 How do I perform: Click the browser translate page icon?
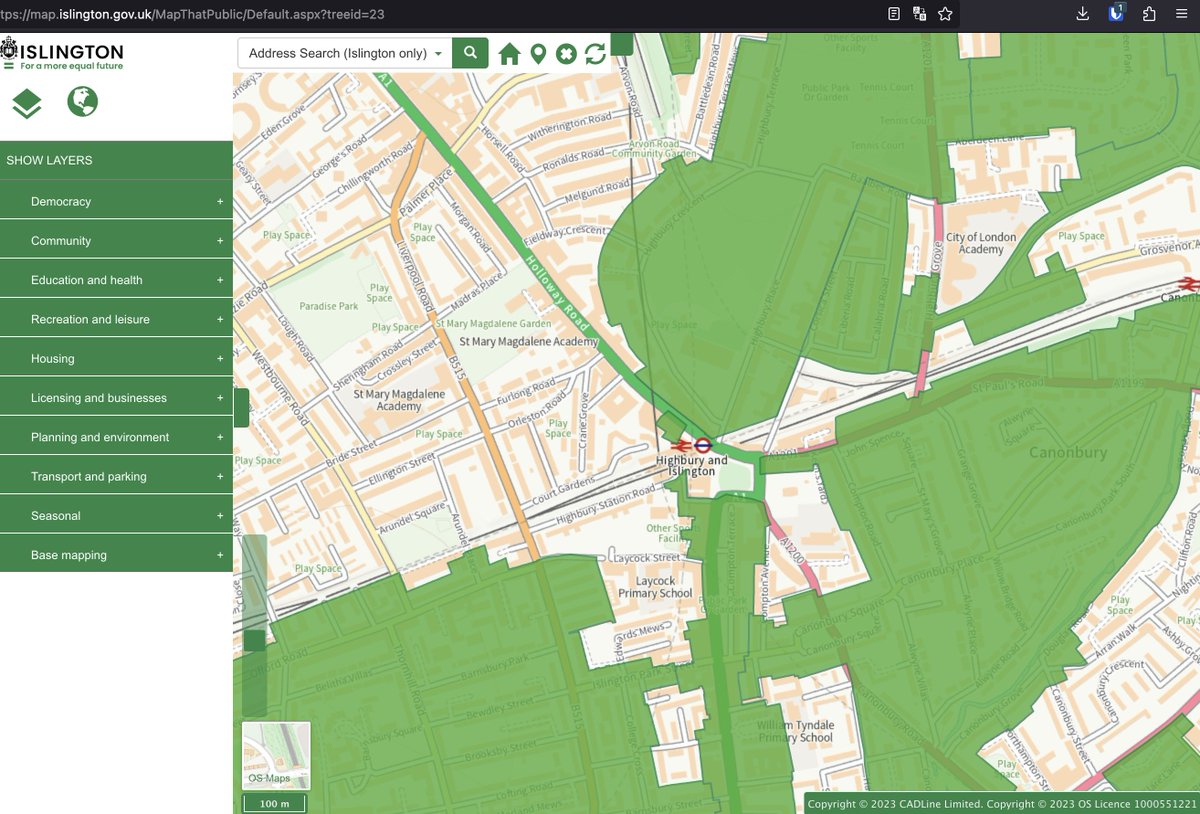click(x=919, y=14)
